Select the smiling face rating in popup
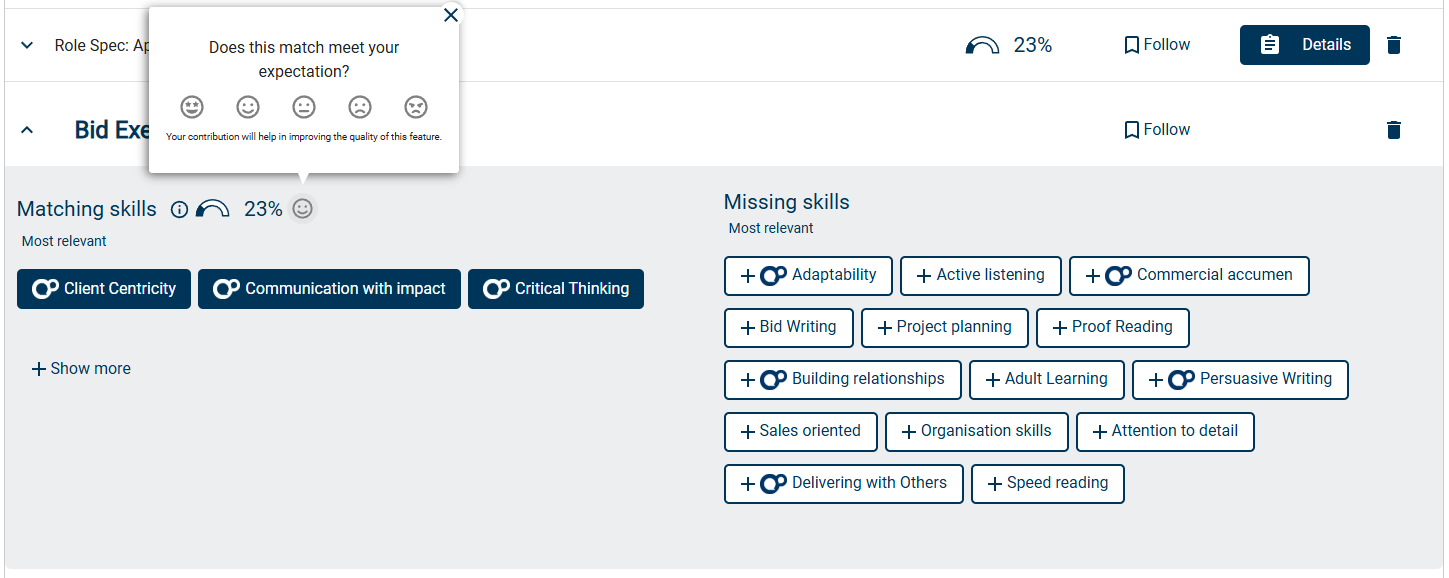Image resolution: width=1449 pixels, height=578 pixels. pos(248,106)
